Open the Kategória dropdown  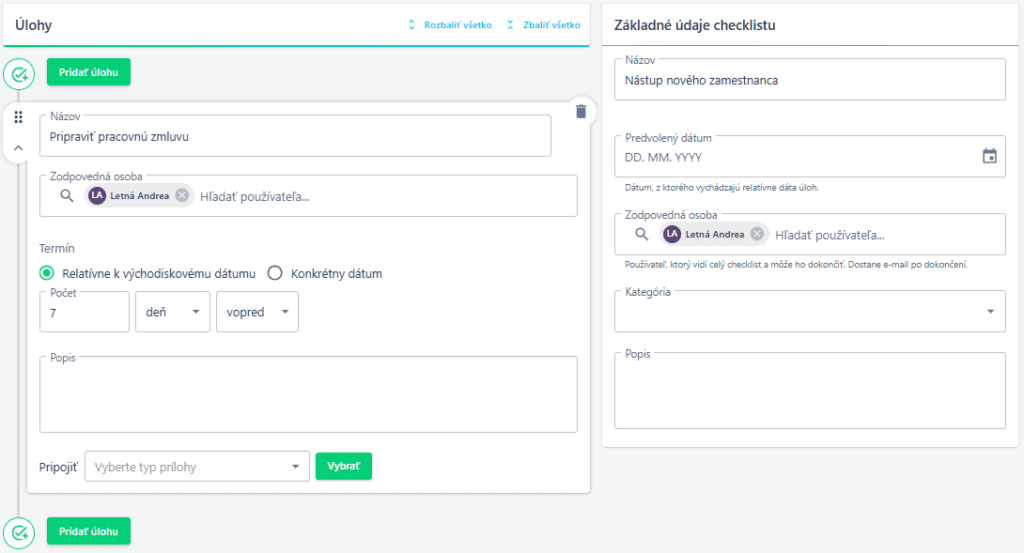(809, 312)
